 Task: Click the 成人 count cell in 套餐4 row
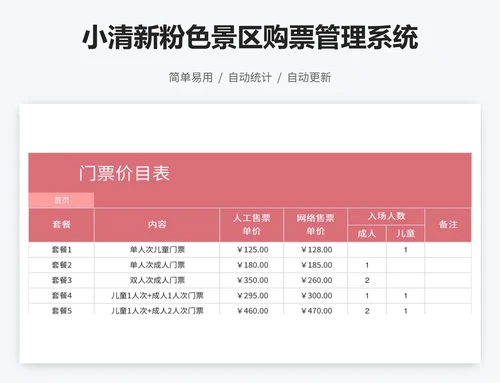367,296
